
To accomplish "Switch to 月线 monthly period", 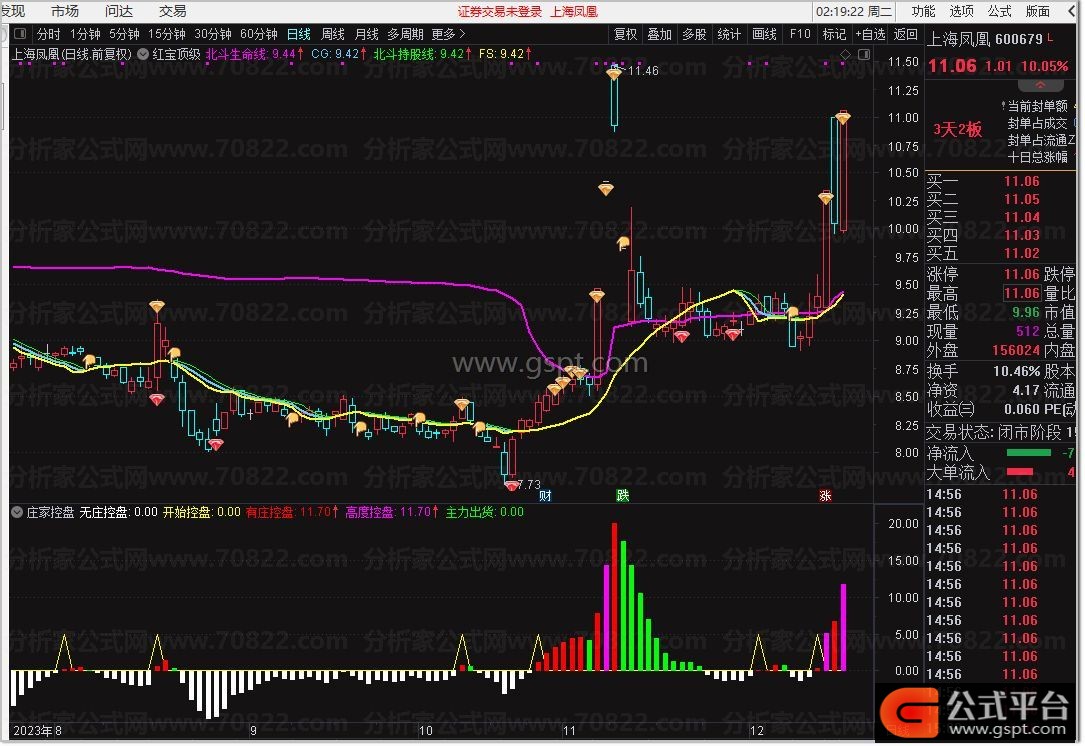I will coord(367,34).
